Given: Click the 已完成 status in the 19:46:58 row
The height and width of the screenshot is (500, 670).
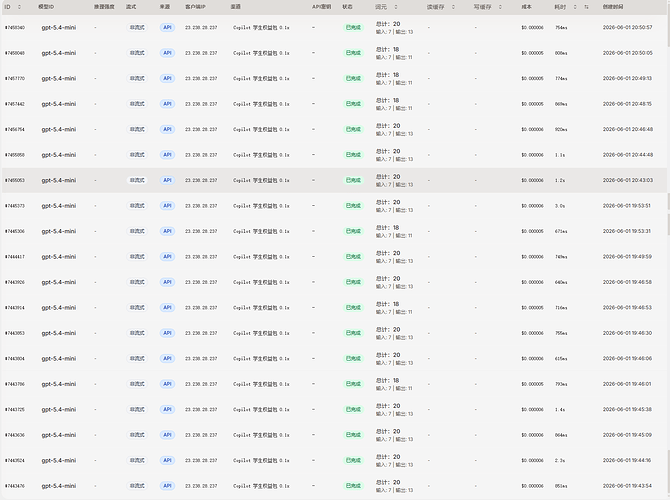Looking at the screenshot, I should 353,282.
